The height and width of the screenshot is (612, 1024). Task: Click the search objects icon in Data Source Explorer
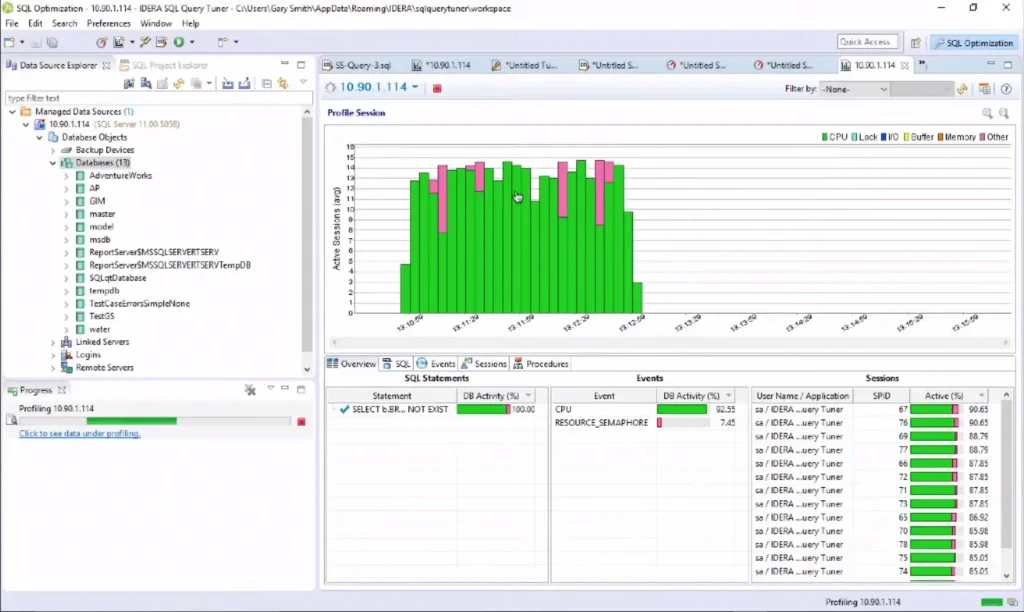(146, 84)
